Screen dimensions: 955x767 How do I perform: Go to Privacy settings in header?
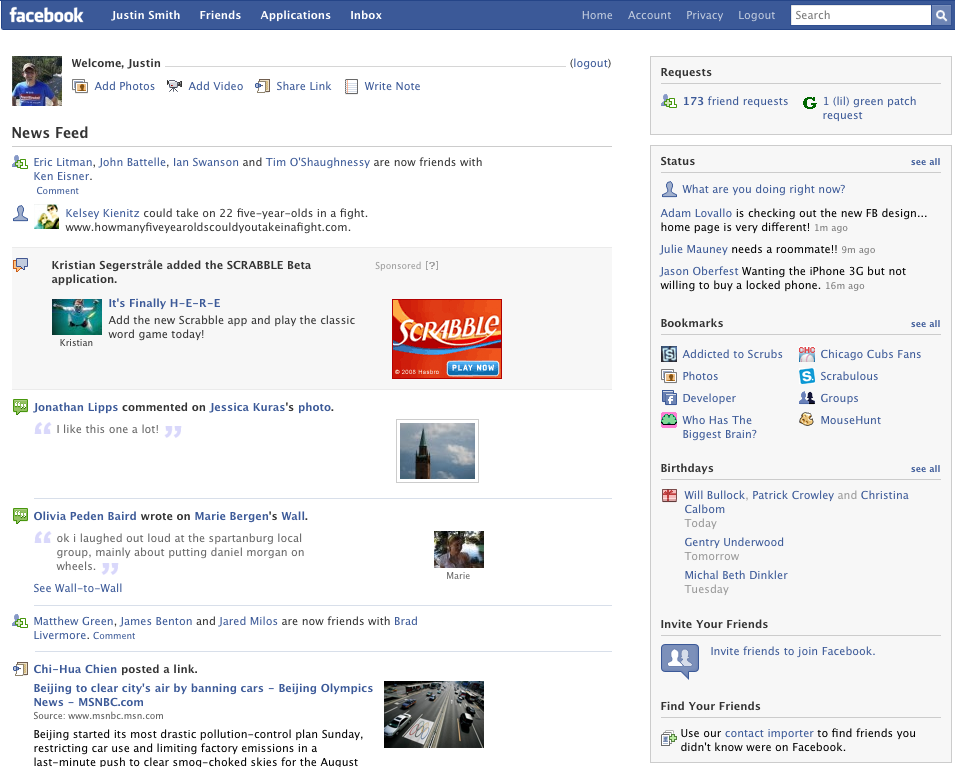[704, 15]
